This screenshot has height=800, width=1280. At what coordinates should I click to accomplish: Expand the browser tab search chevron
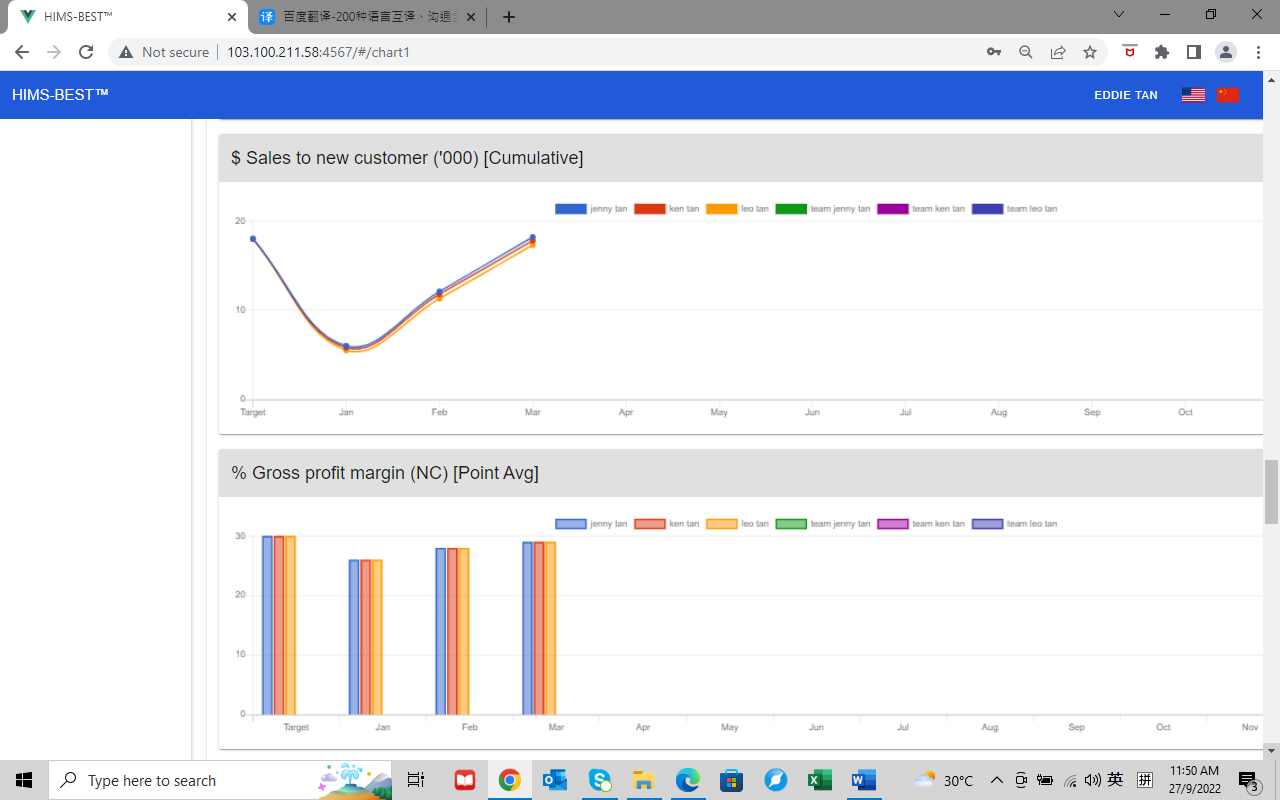(1119, 15)
